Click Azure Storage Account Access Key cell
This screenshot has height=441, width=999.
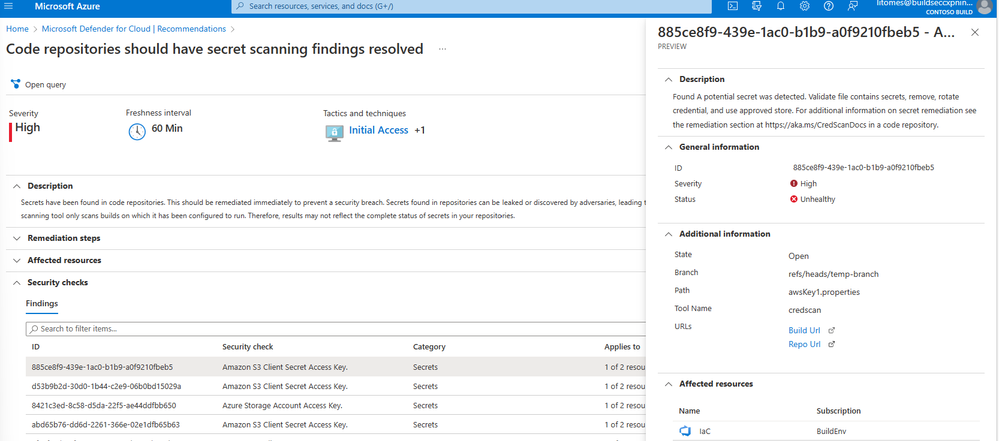pyautogui.click(x=282, y=405)
